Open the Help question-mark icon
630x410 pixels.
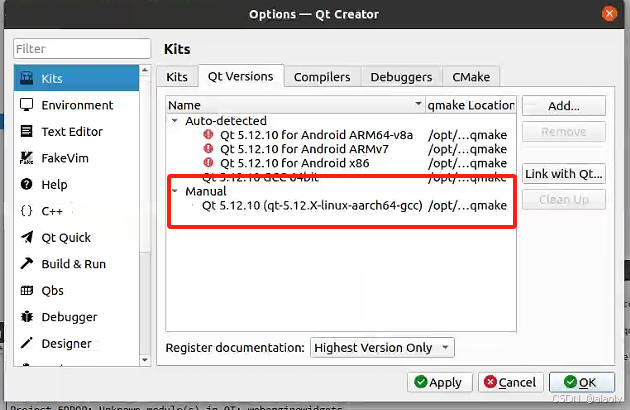pos(27,184)
